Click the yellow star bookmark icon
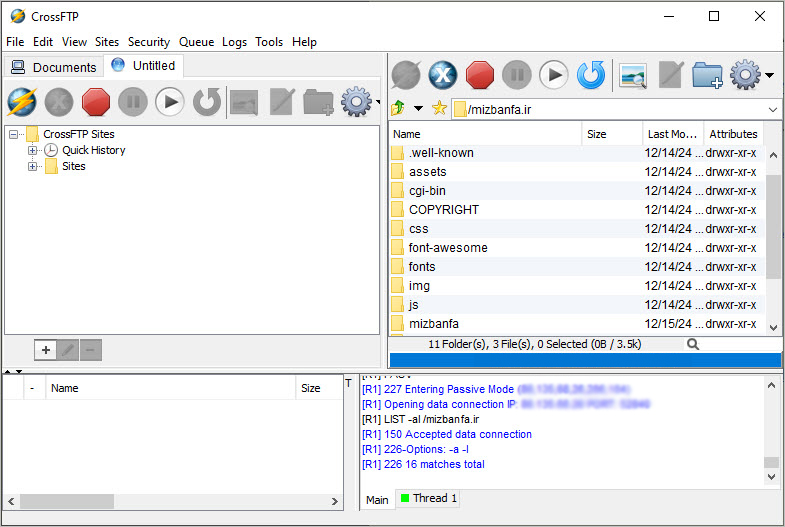Viewport: 785px width, 527px height. point(439,108)
